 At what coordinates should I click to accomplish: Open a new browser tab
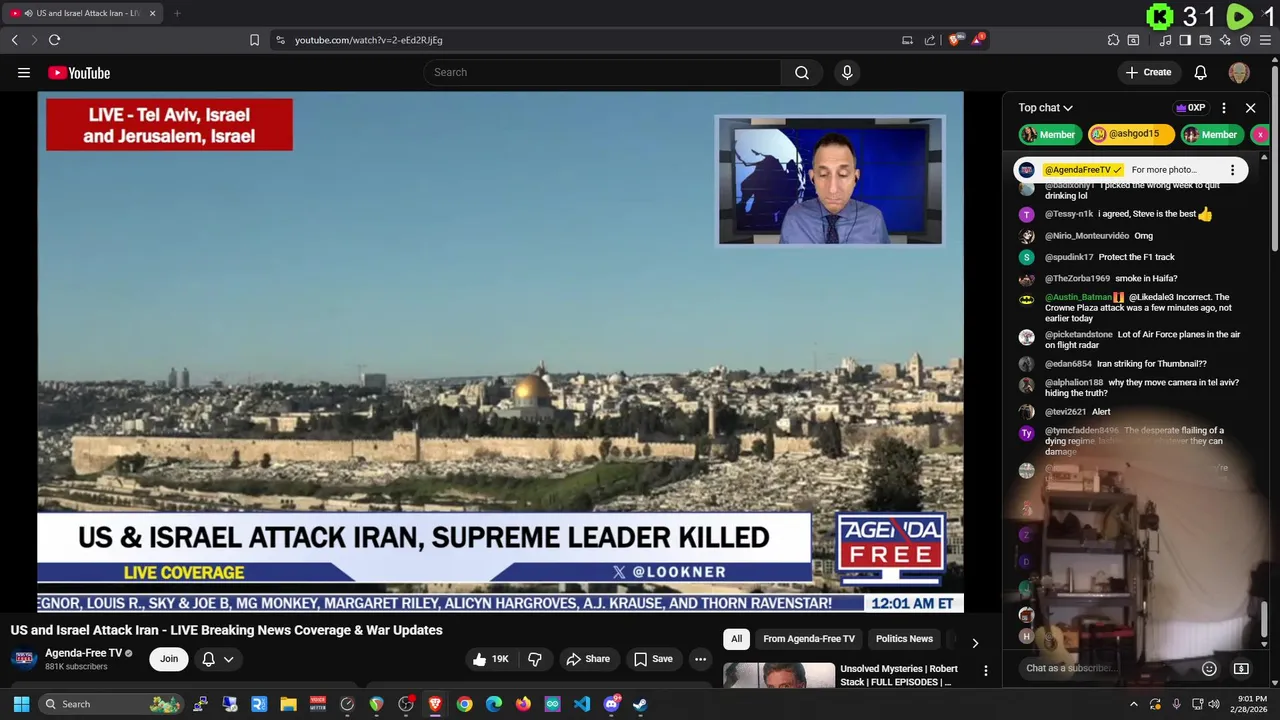coord(177,13)
